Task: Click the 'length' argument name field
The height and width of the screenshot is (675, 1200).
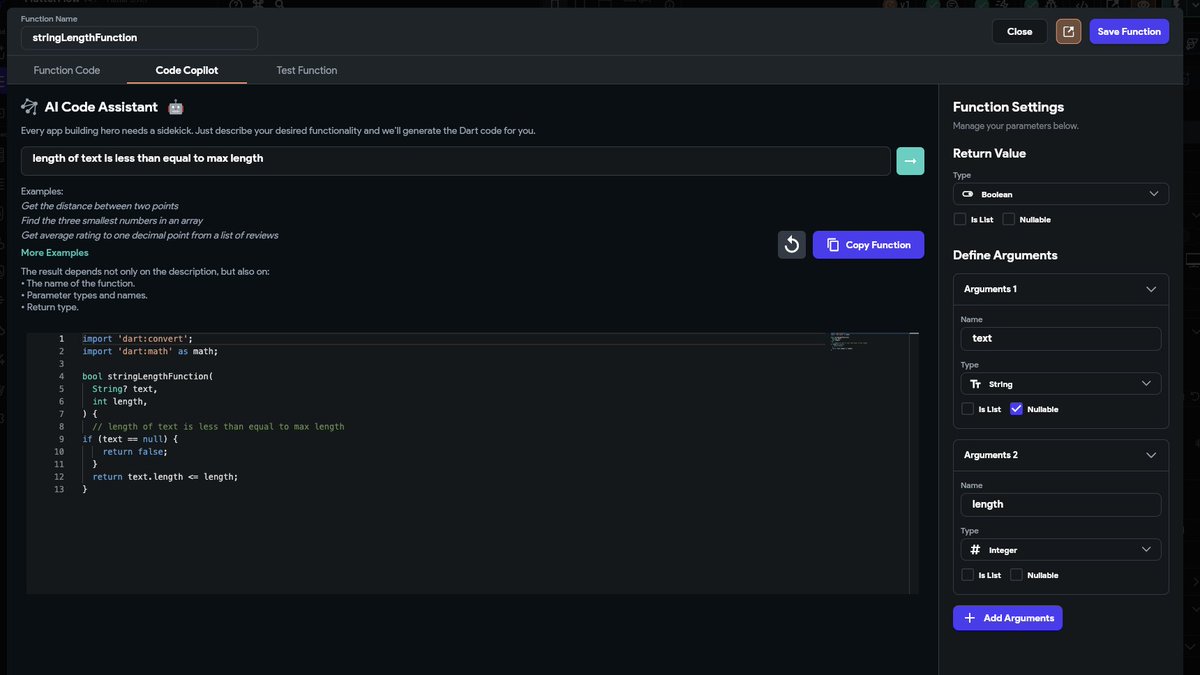Action: click(x=1061, y=504)
